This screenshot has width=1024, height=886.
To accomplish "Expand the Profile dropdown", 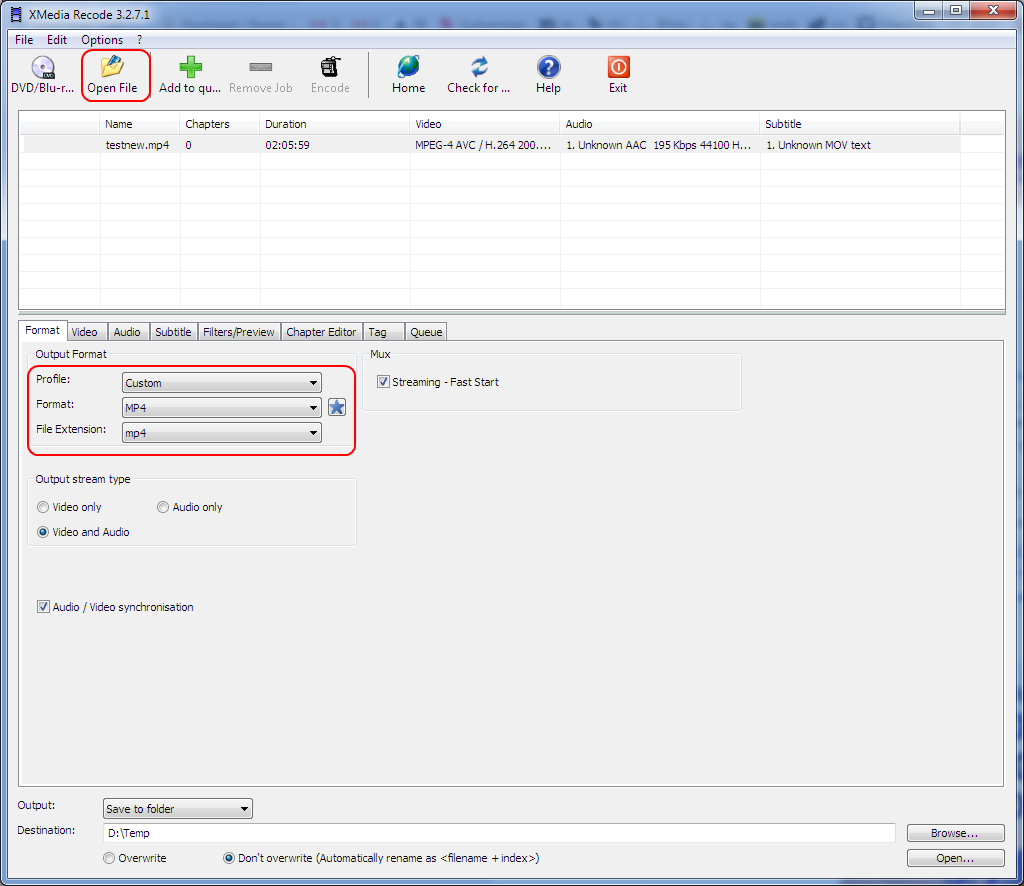I will [221, 383].
